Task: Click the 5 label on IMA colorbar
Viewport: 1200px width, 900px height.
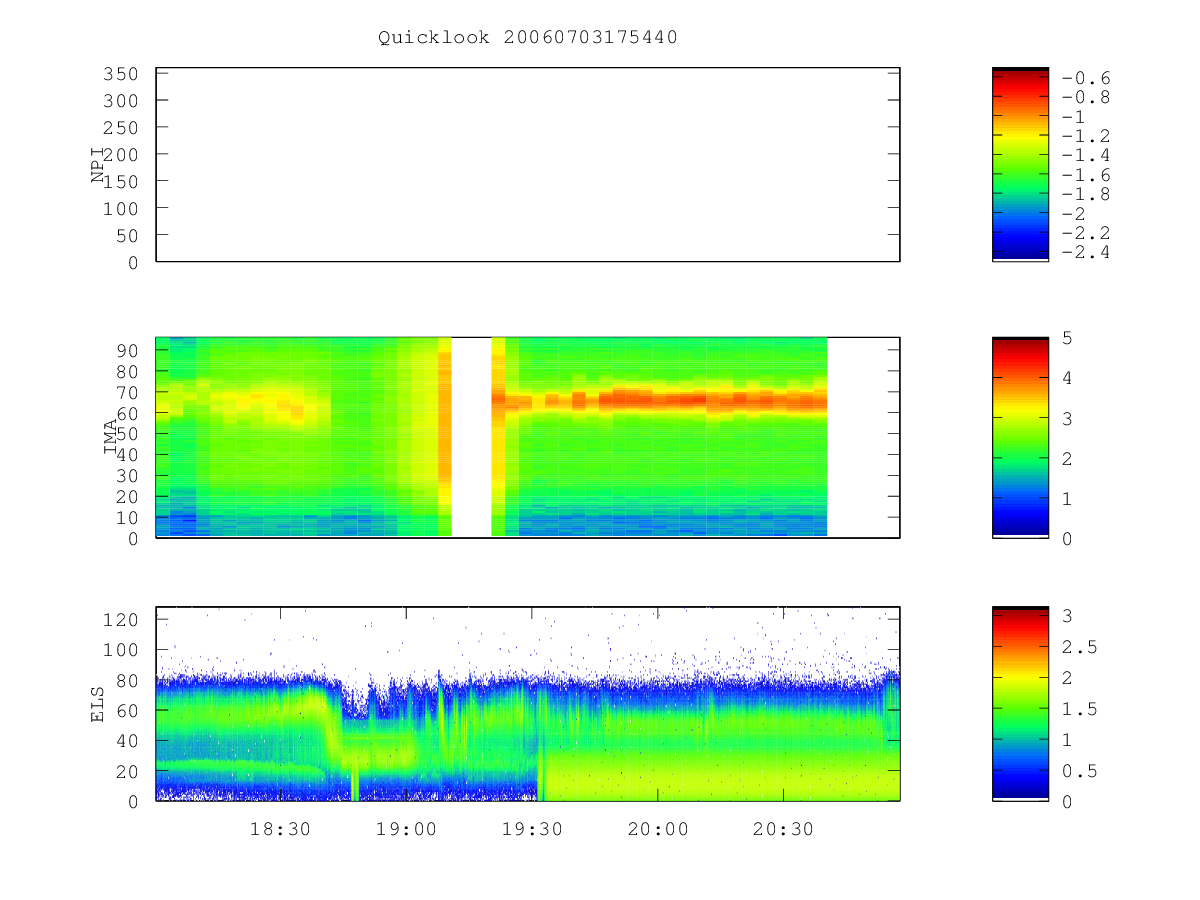Action: pos(1067,338)
